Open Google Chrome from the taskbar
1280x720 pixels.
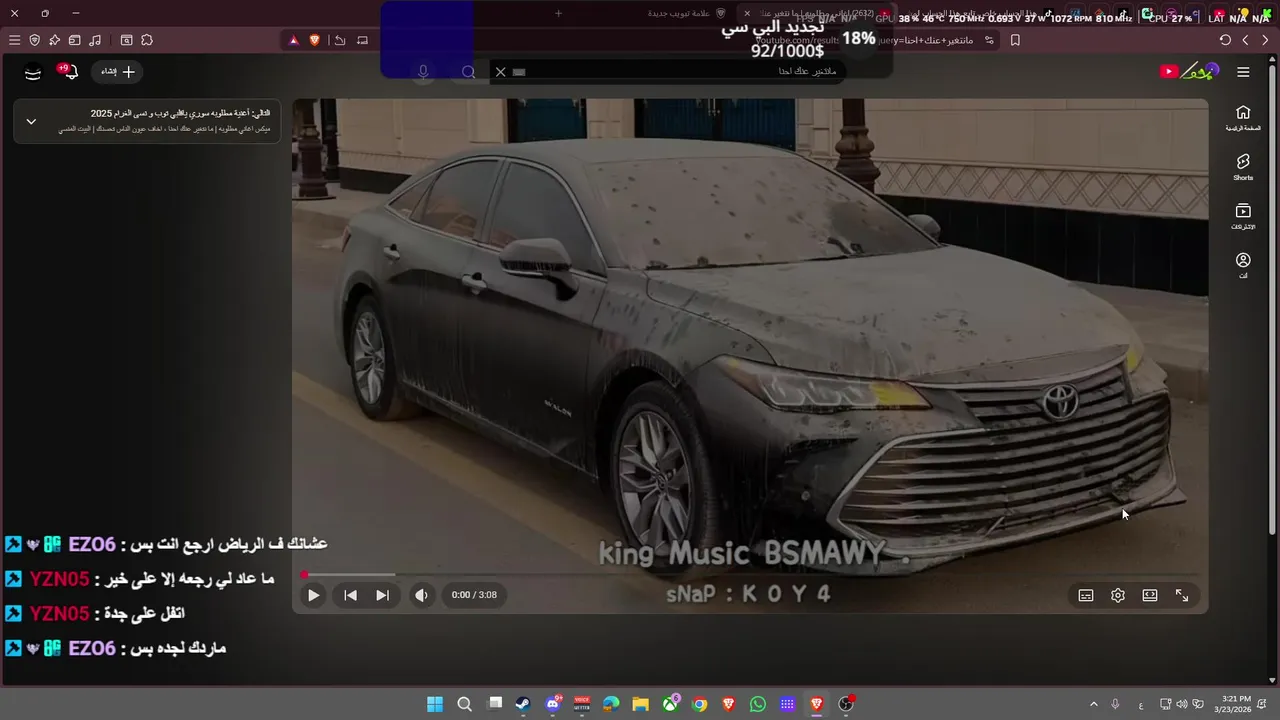click(699, 704)
